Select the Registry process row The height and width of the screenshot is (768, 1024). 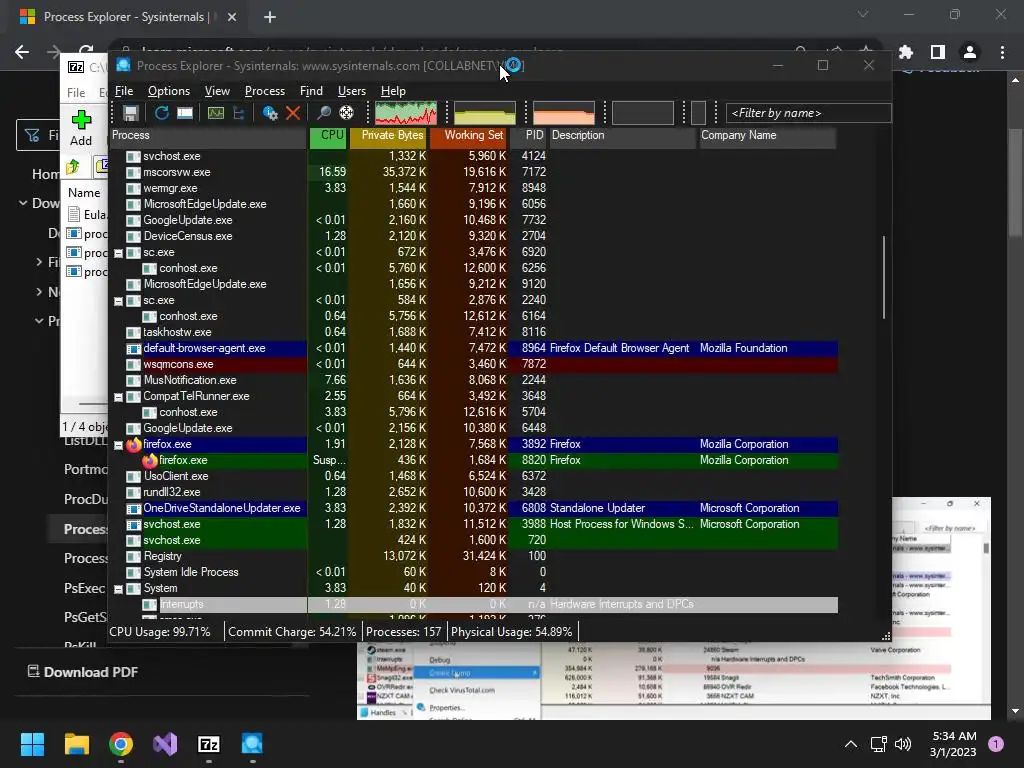[x=473, y=556]
